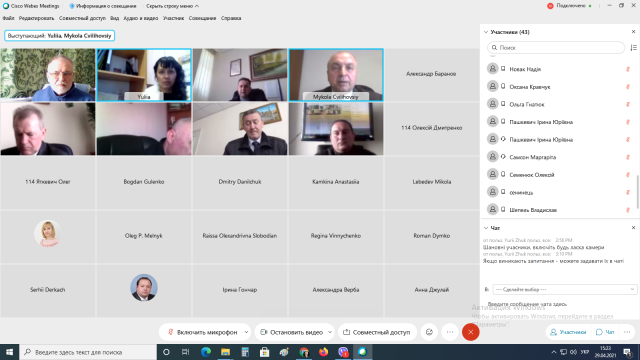This screenshot has height=360, width=640.
Task: Click muted mic icon for Шепель Владислав
Action: point(628,210)
